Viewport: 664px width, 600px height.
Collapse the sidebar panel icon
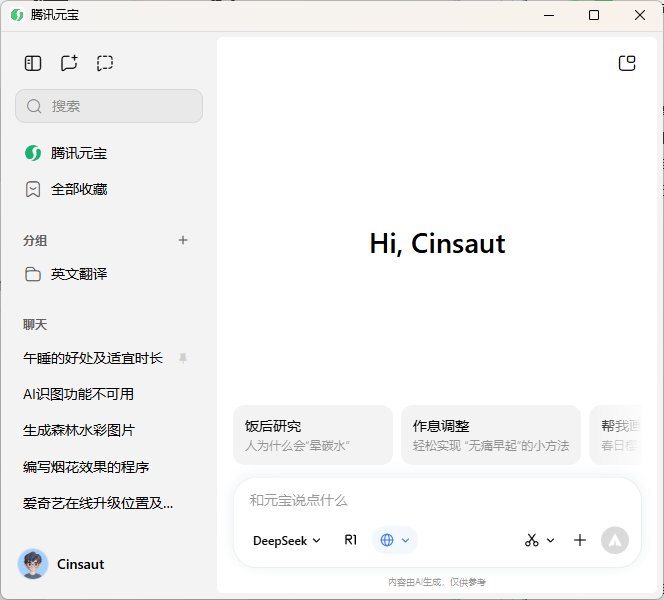point(33,63)
